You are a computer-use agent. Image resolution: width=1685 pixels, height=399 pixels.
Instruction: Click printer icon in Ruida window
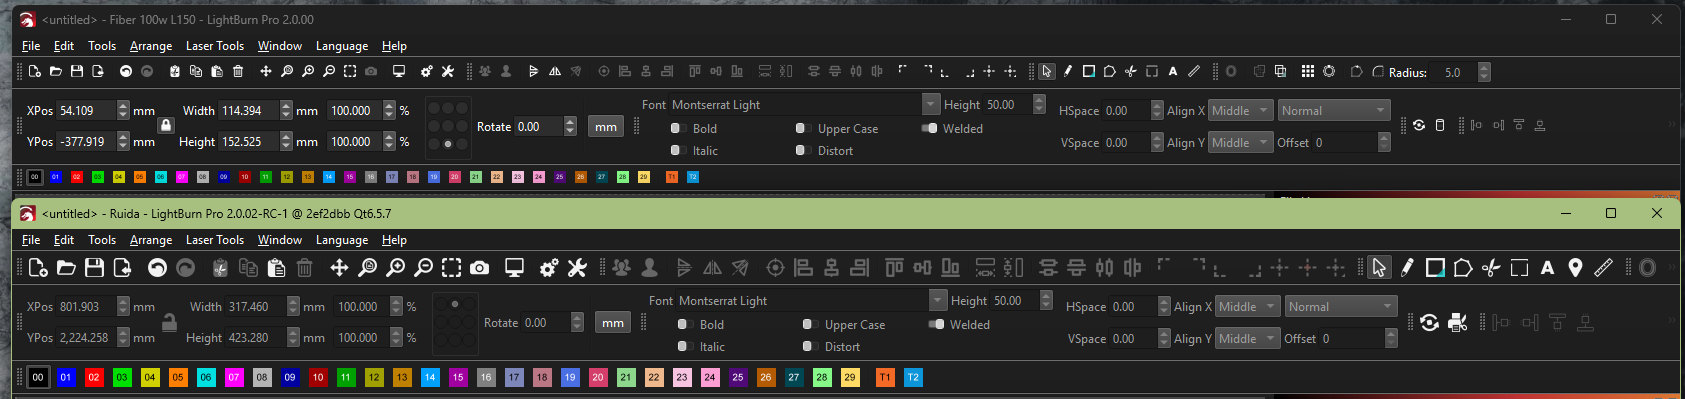point(1458,322)
